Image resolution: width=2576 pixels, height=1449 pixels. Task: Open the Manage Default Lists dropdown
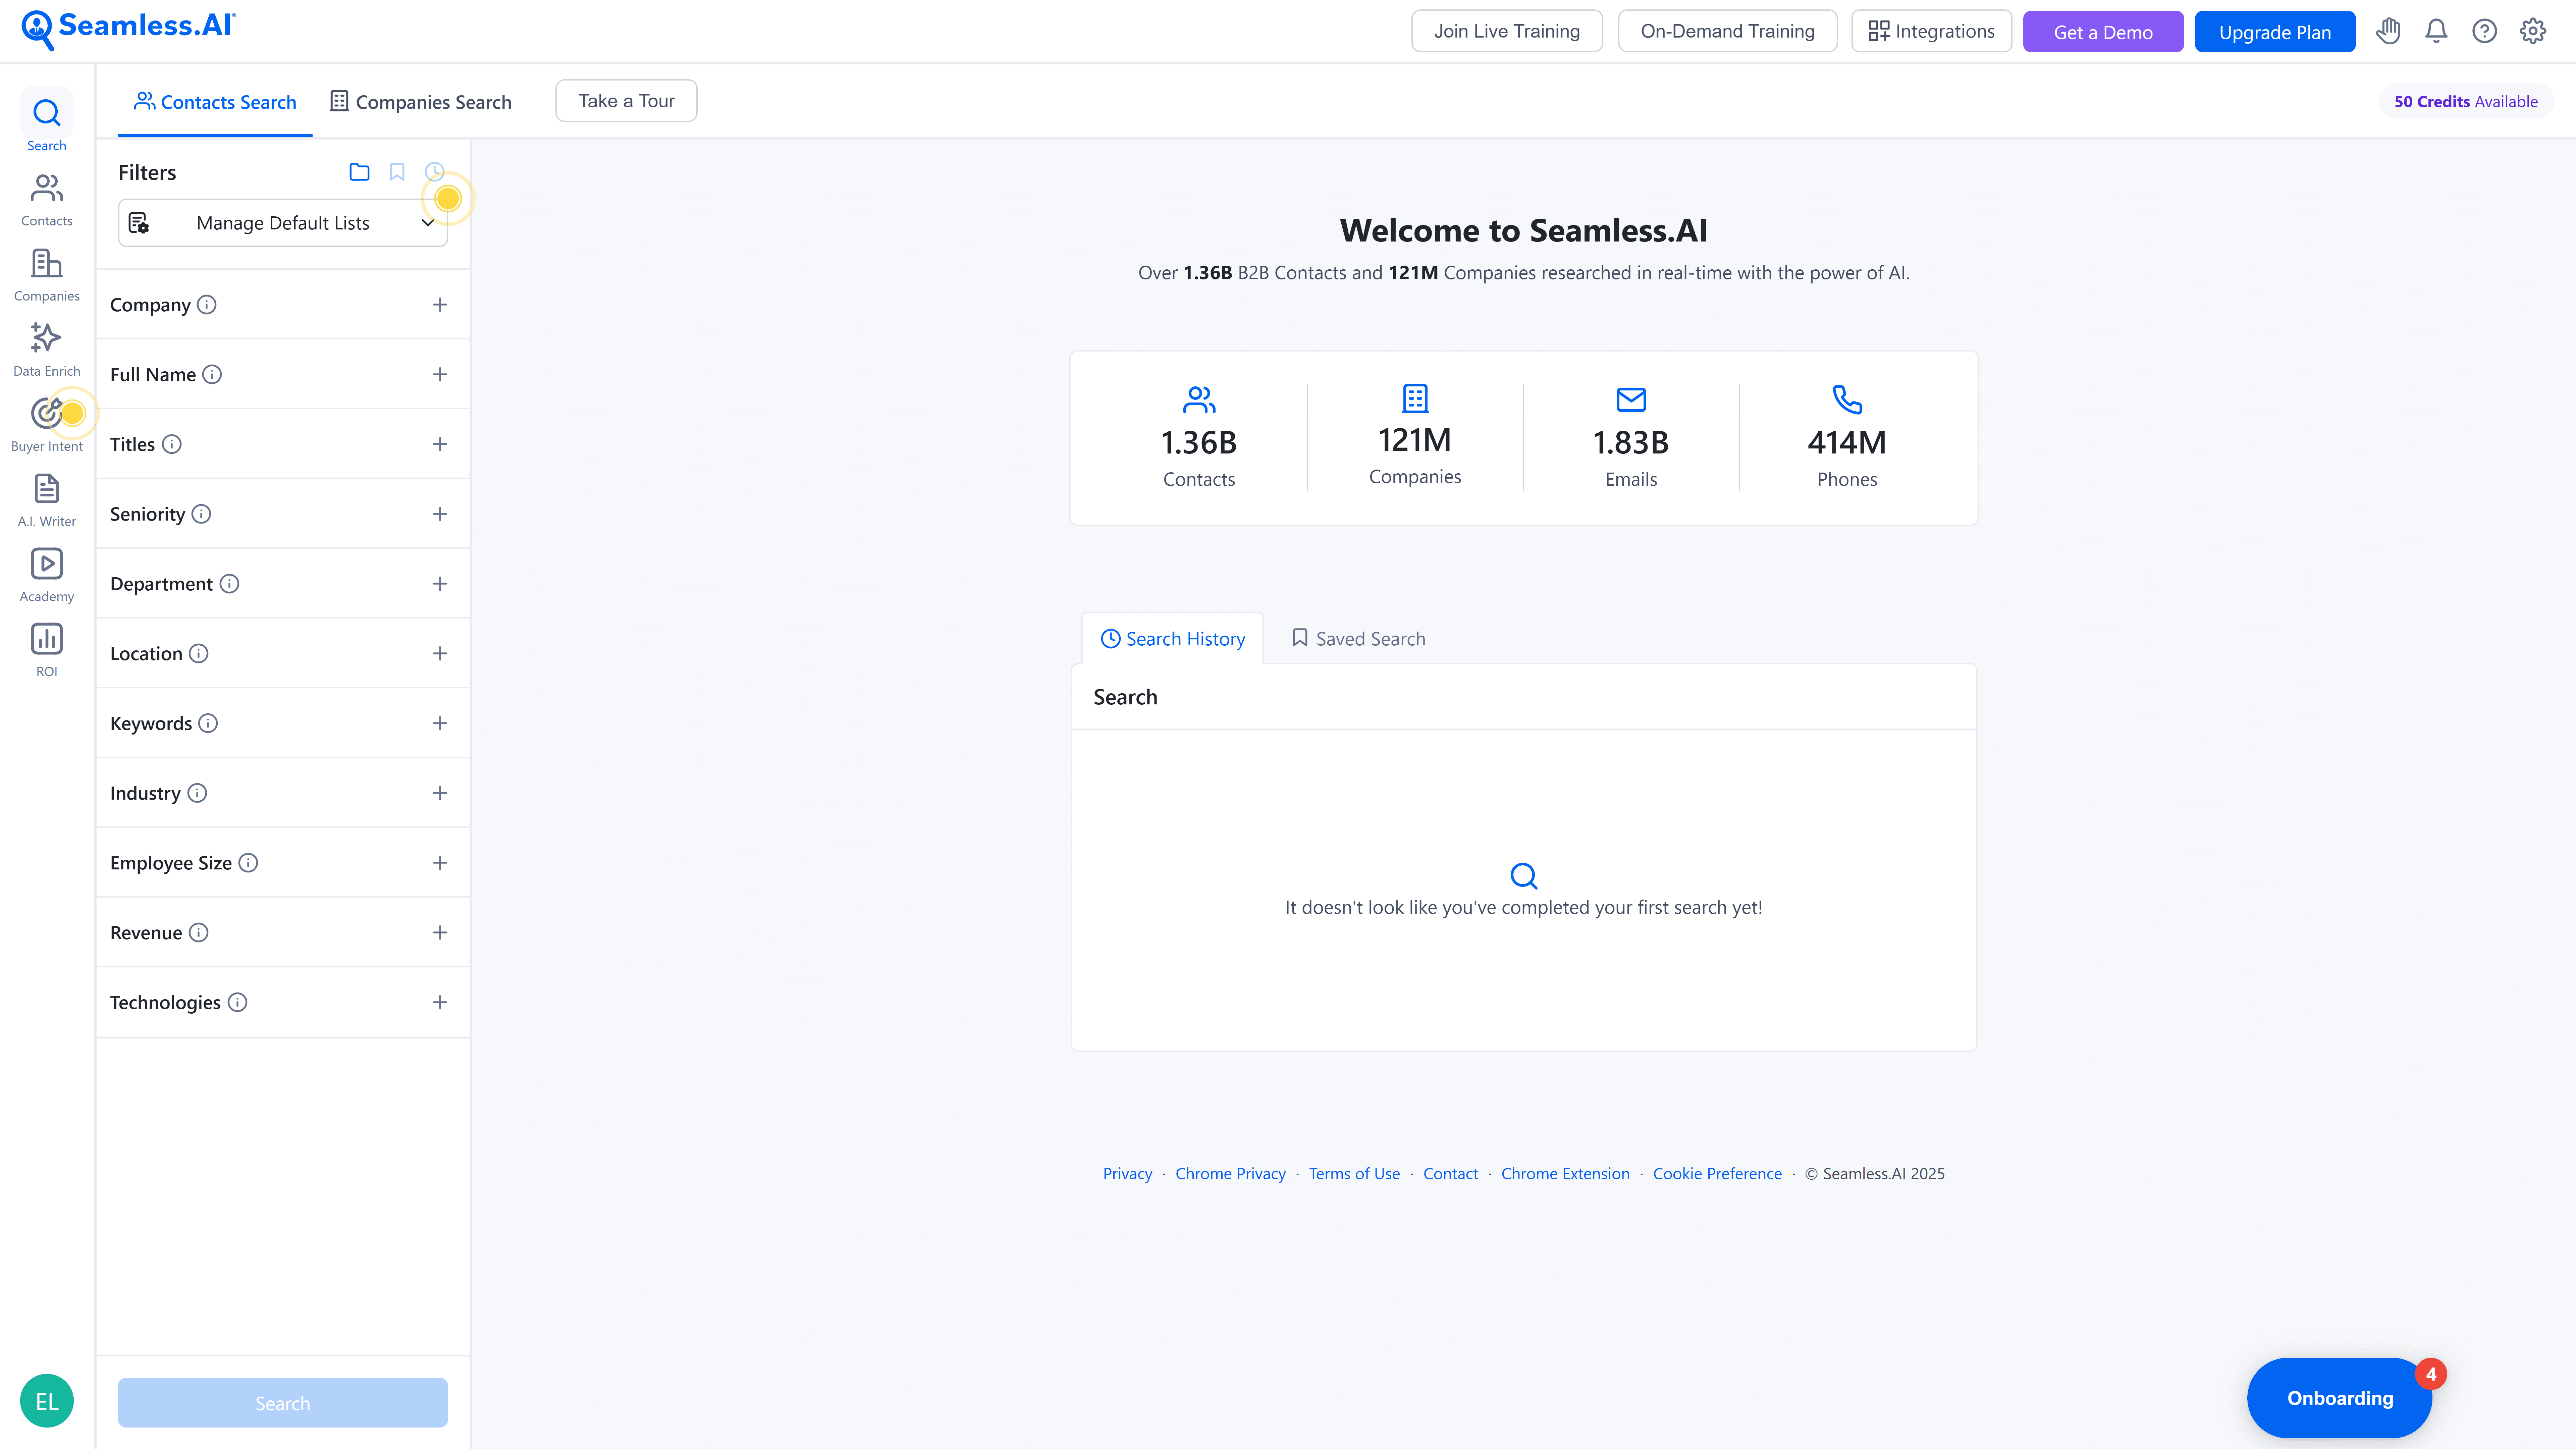tap(283, 223)
